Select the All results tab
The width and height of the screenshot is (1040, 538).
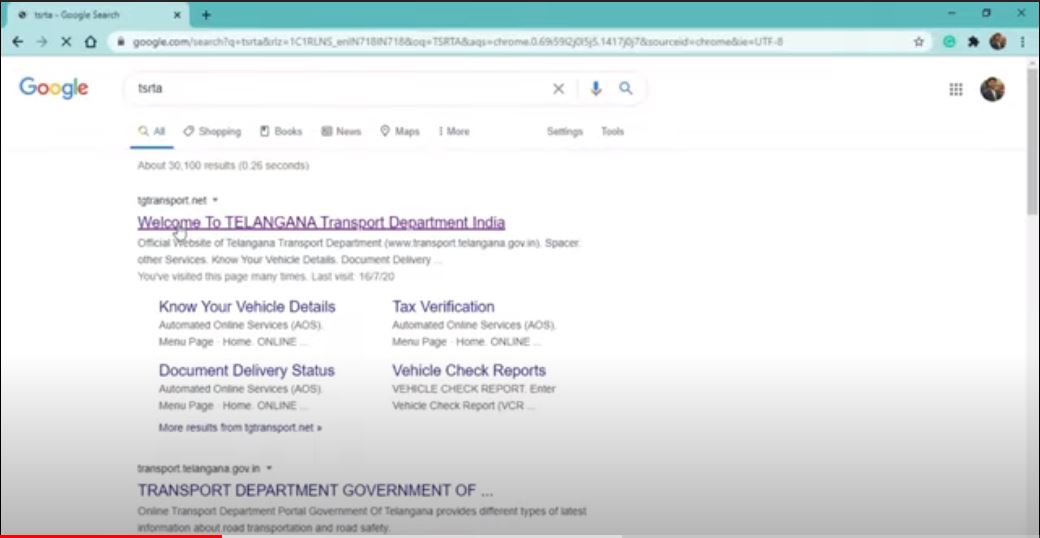(152, 132)
